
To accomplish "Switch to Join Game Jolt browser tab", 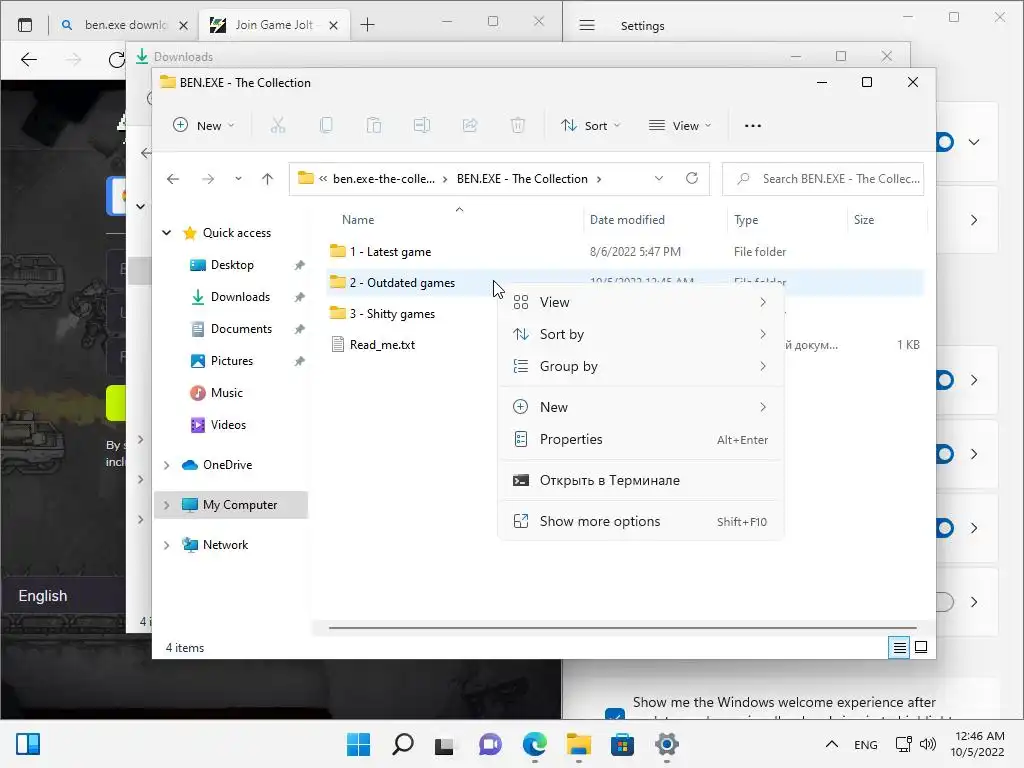I will (x=274, y=25).
